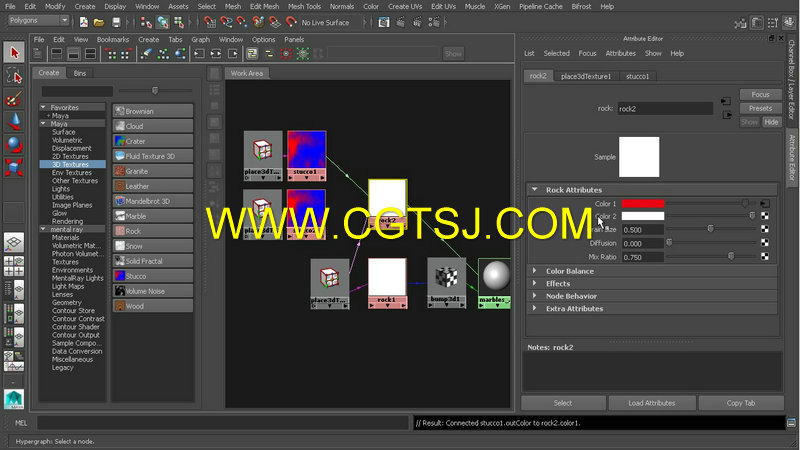The width and height of the screenshot is (800, 450).
Task: Select the Rotate tool sphere icon
Action: pos(14,144)
